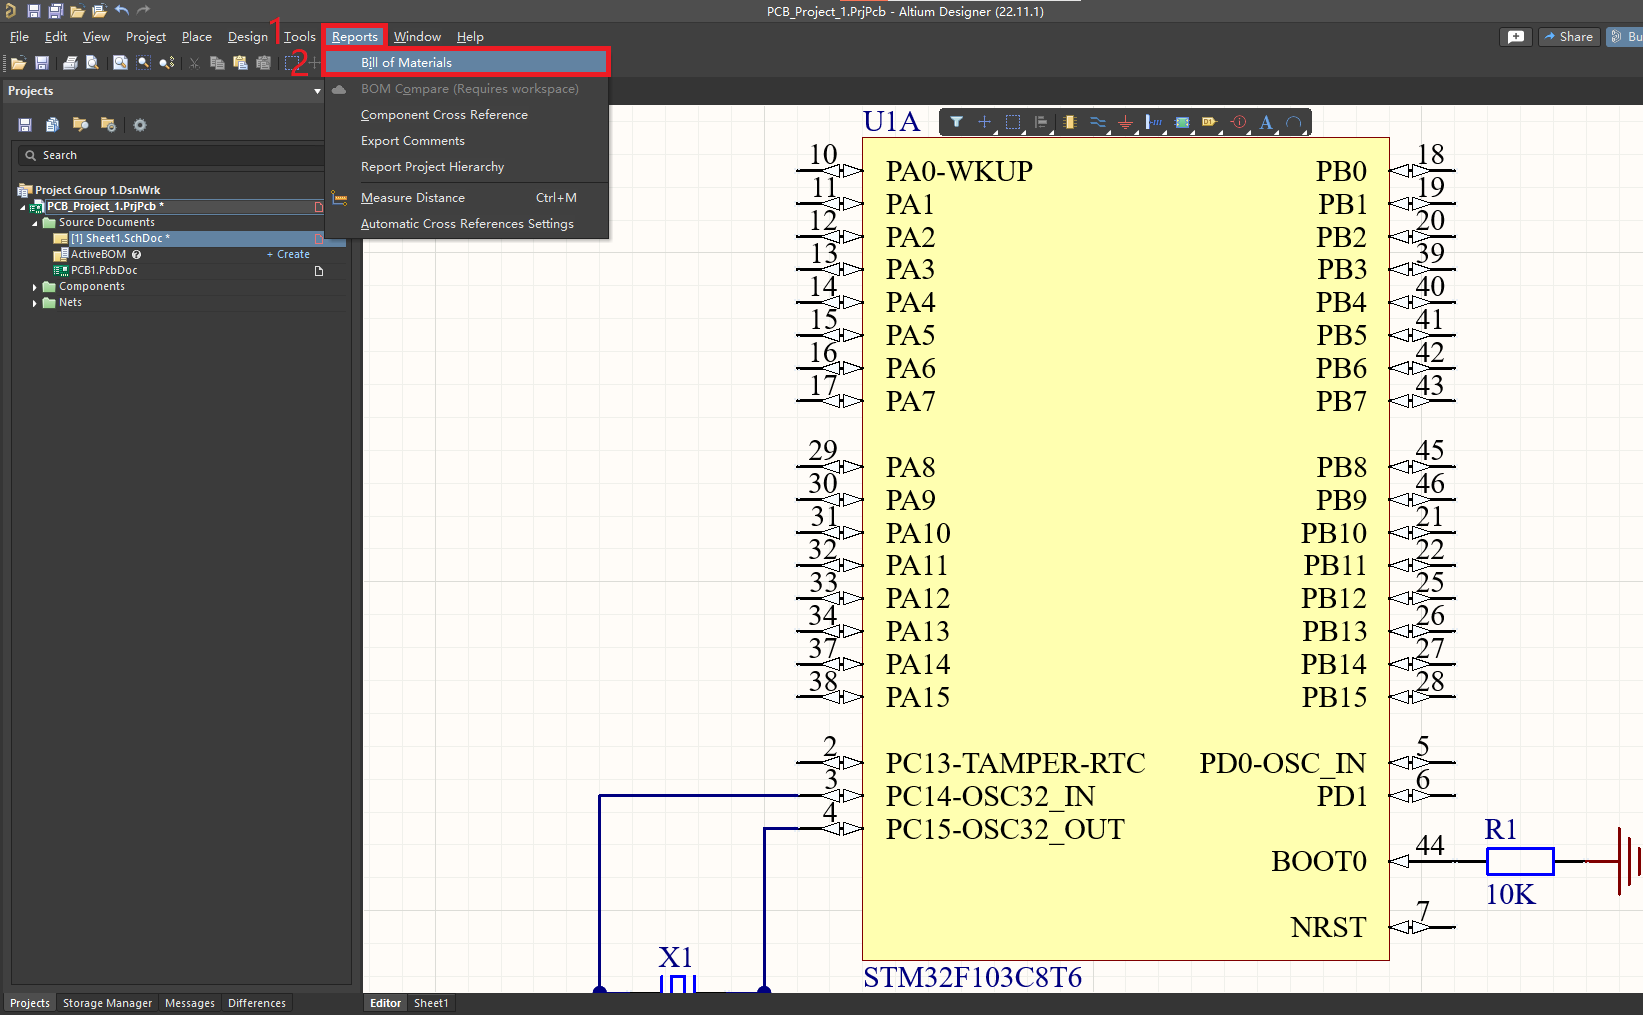Select PCB1.PcbDoc in project tree
This screenshot has width=1643, height=1015.
pyautogui.click(x=104, y=271)
